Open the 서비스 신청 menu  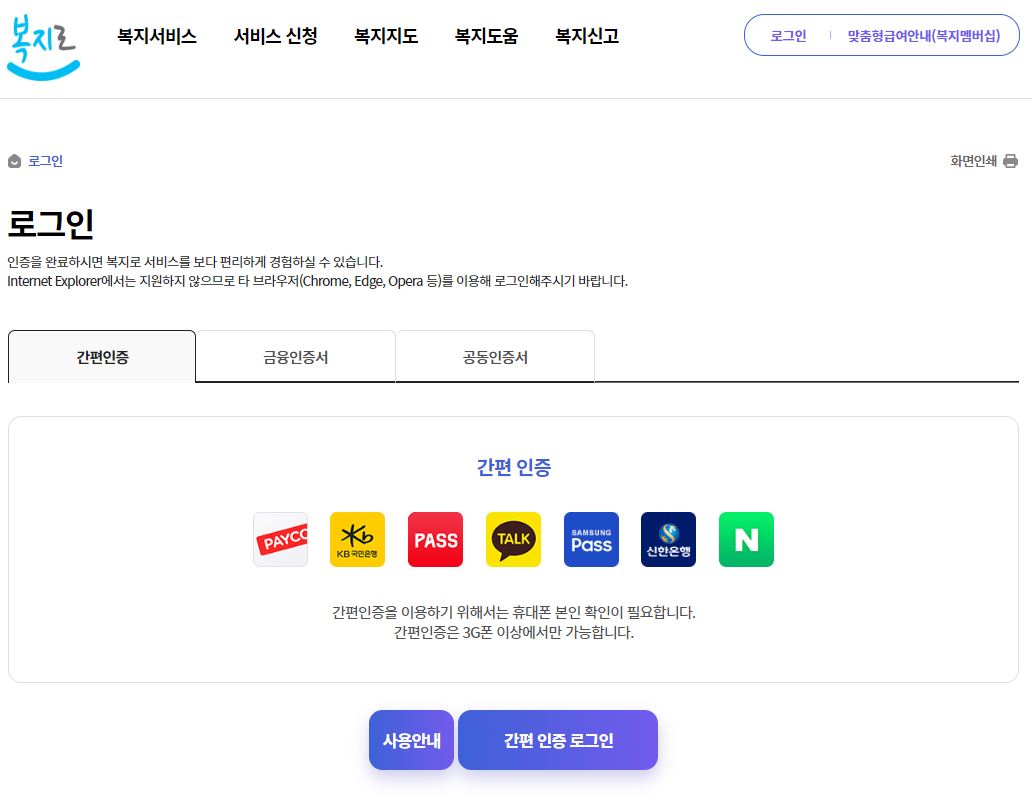click(x=276, y=36)
